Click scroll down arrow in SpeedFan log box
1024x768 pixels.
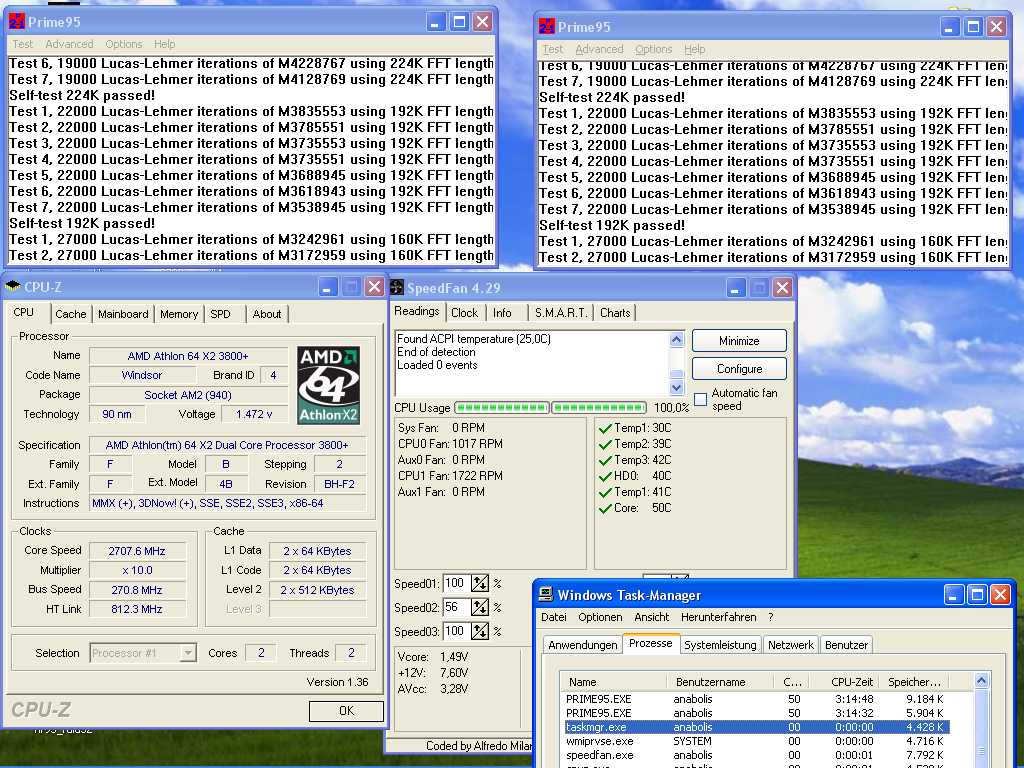677,387
